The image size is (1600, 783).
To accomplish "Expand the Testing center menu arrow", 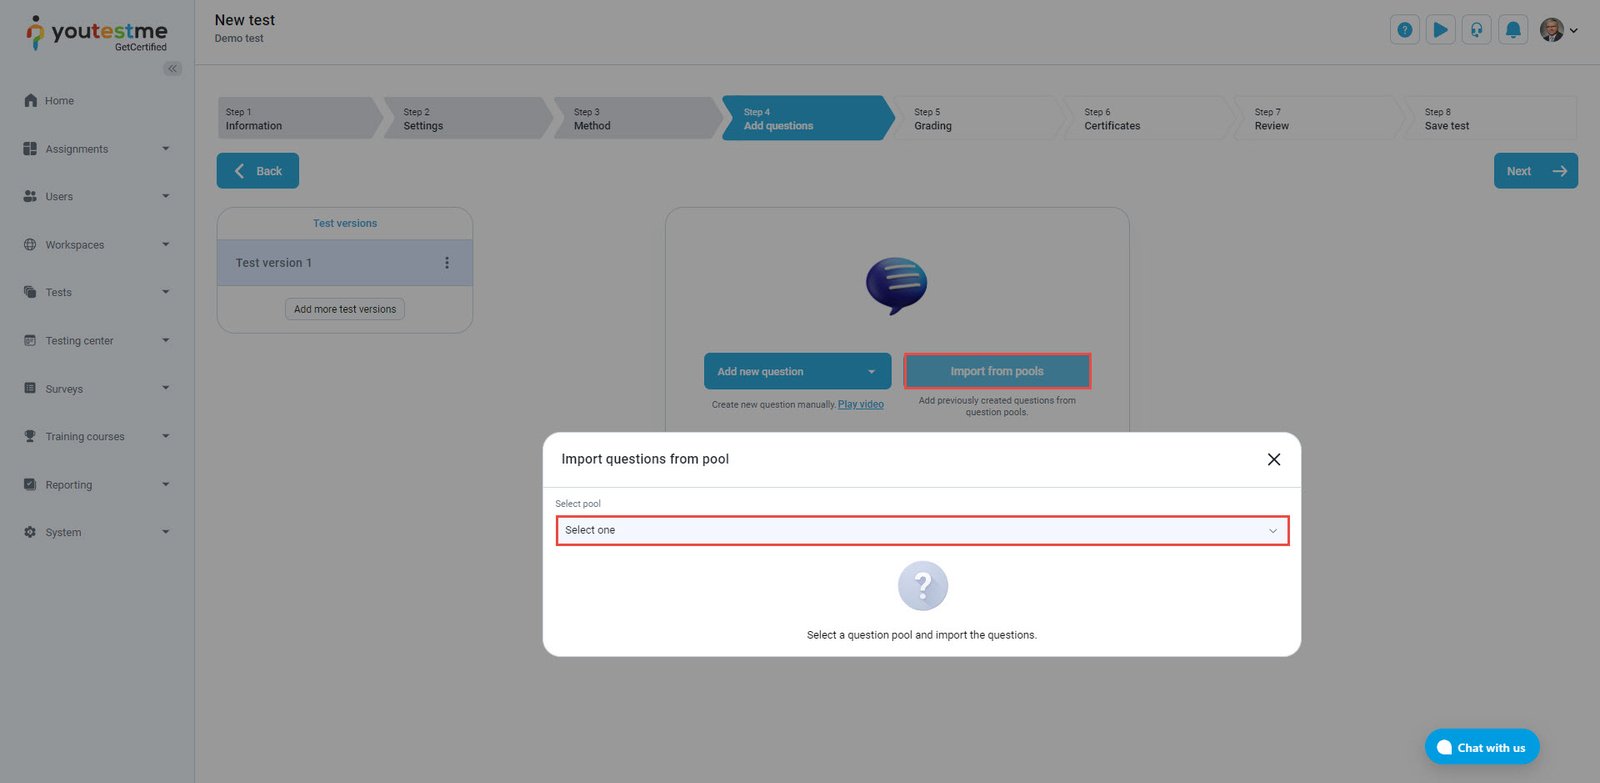I will tap(166, 341).
